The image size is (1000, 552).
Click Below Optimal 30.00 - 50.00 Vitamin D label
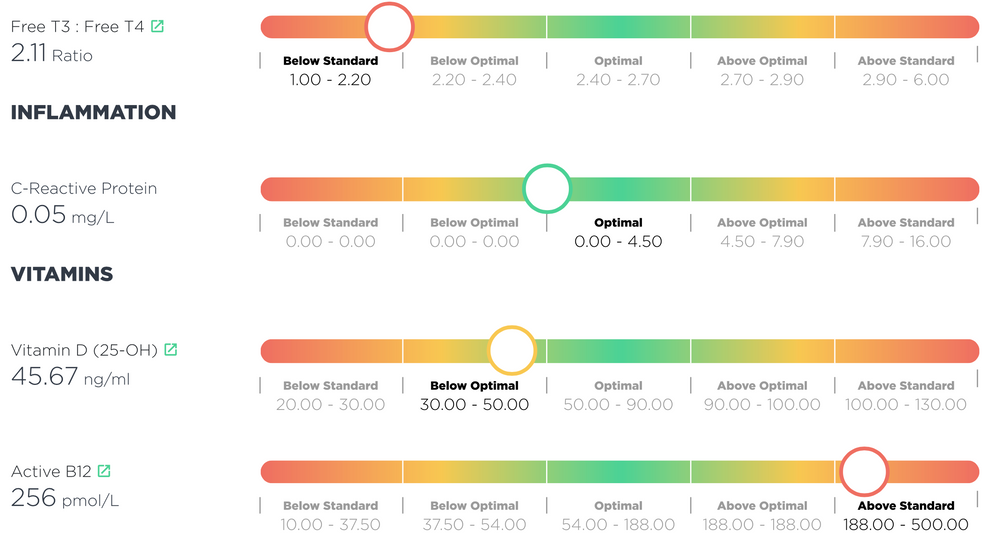pos(474,395)
